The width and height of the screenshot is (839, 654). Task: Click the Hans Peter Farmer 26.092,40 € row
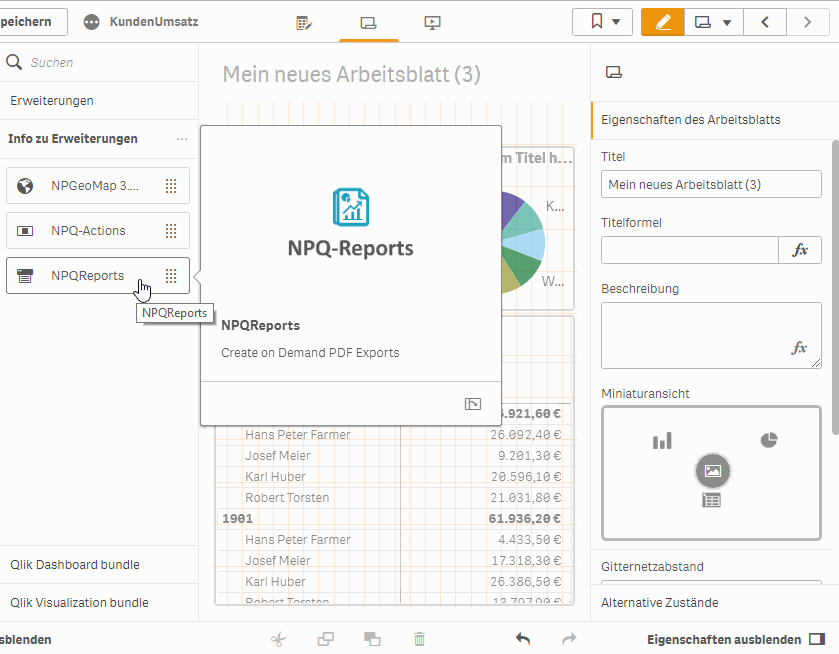point(394,435)
